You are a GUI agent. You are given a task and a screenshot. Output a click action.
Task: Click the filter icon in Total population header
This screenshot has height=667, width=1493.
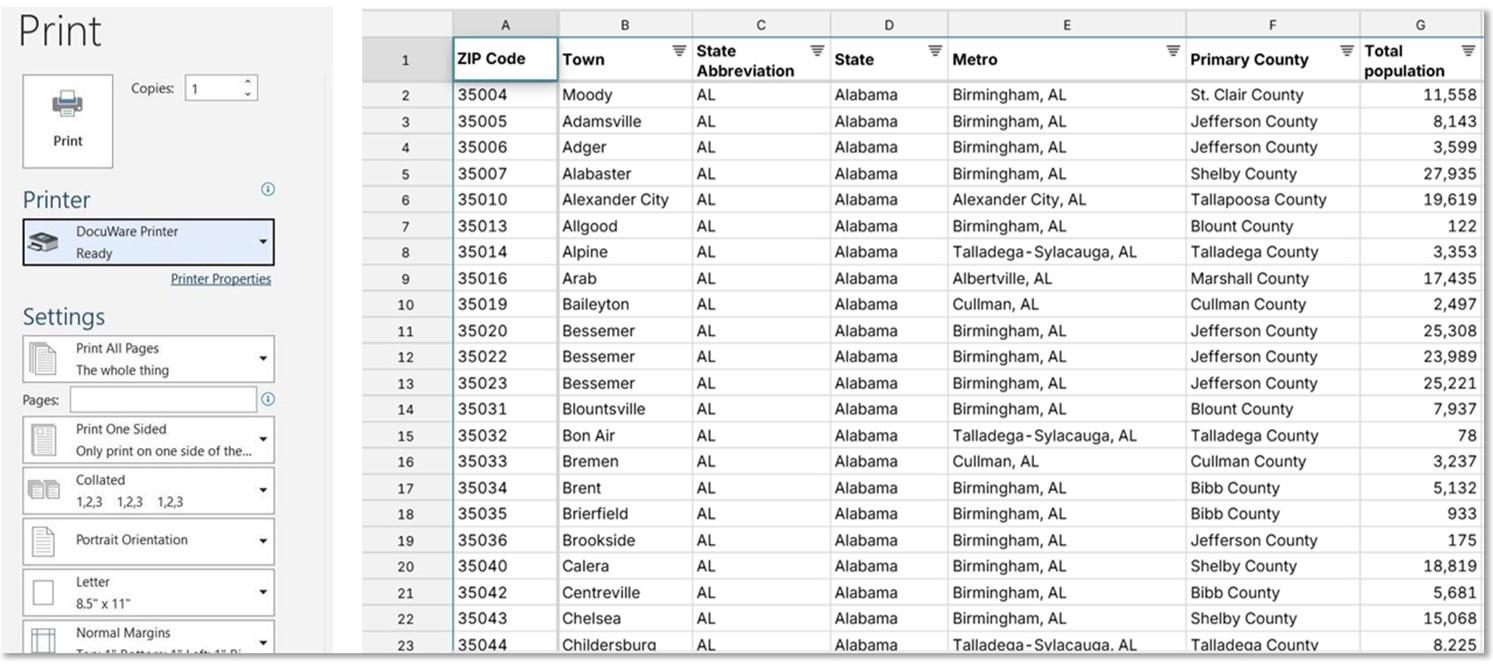(x=1468, y=50)
